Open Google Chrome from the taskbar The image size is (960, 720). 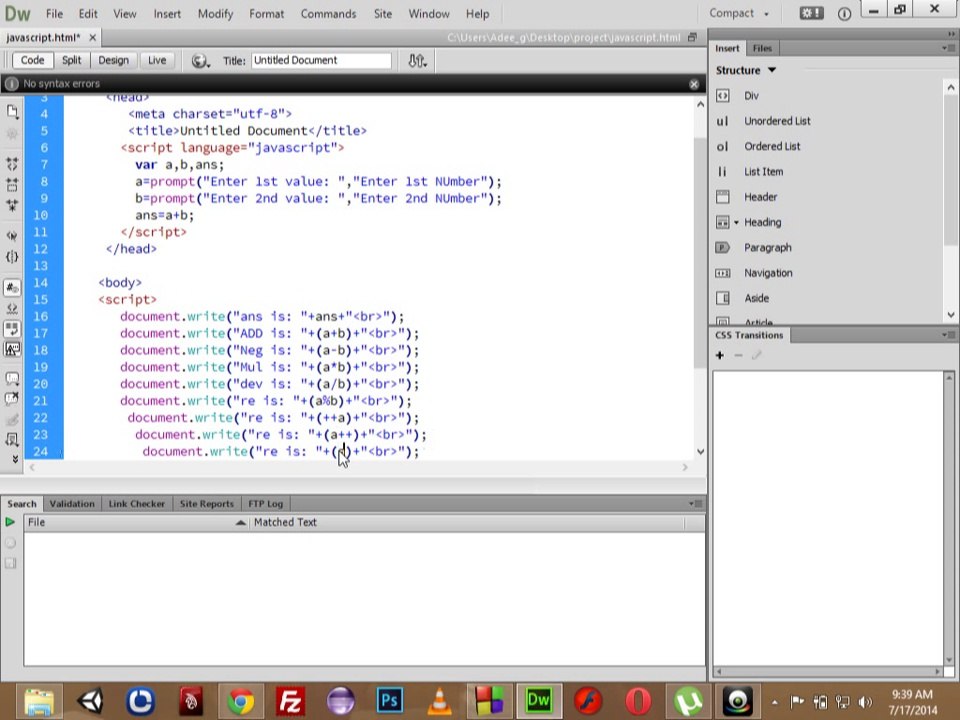241,700
